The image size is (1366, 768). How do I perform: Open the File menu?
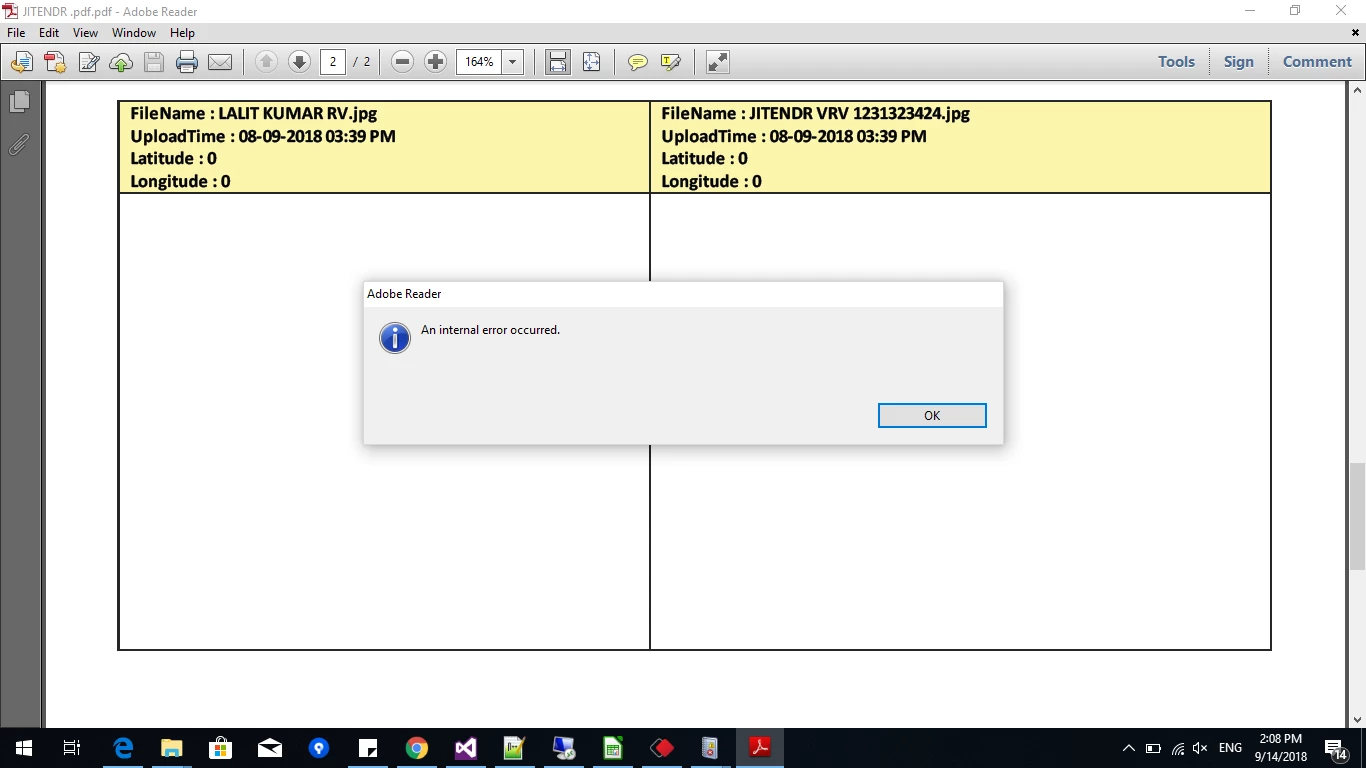(x=16, y=33)
